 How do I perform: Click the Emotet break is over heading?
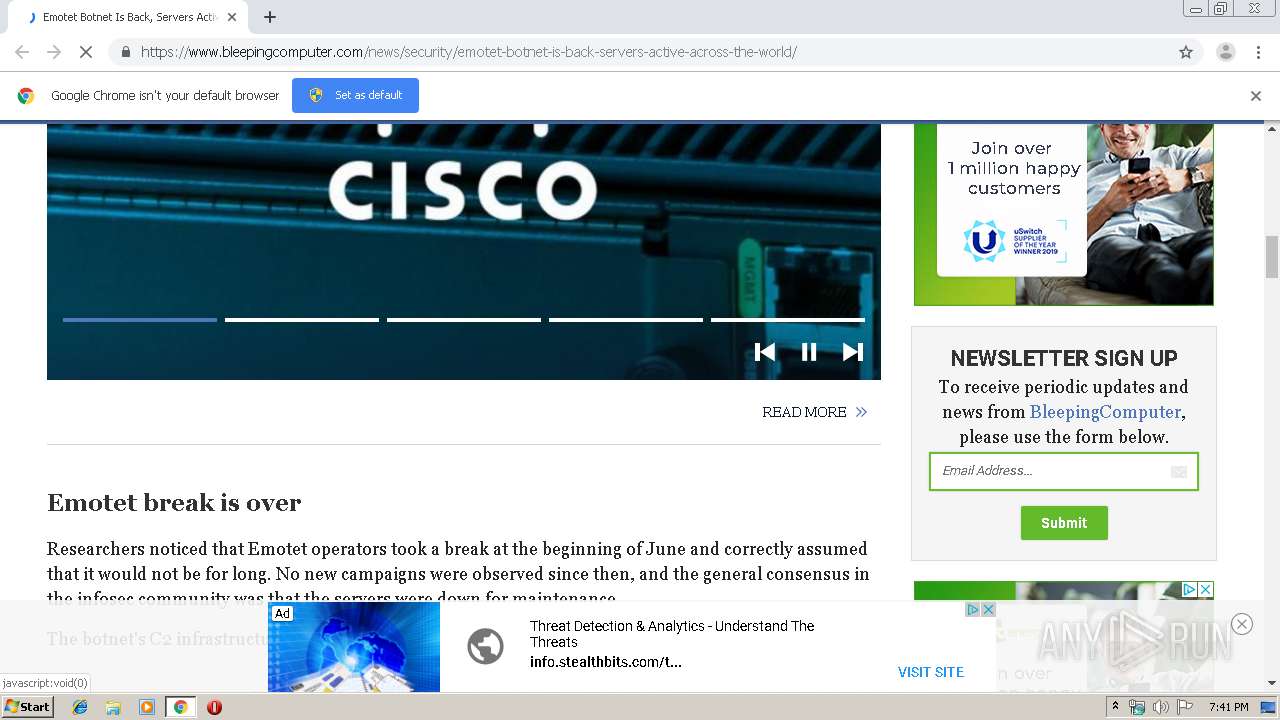pyautogui.click(x=174, y=503)
